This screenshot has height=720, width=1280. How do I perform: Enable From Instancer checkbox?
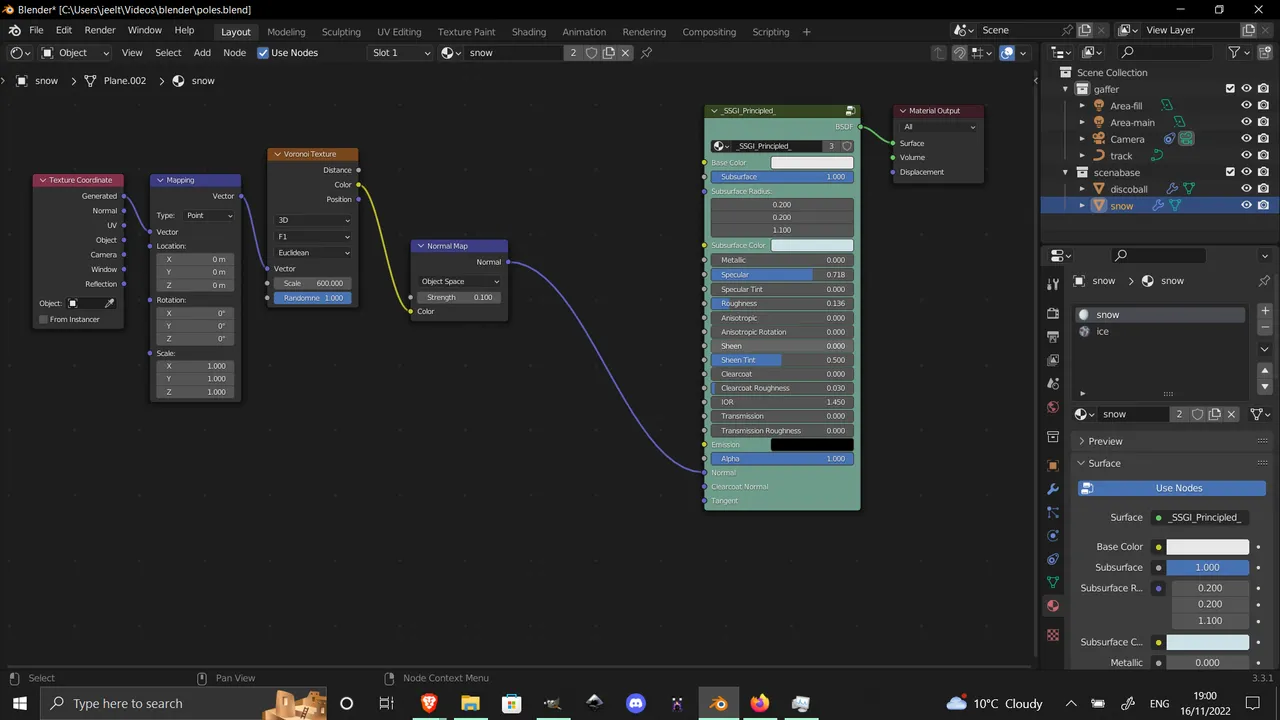tap(43, 319)
